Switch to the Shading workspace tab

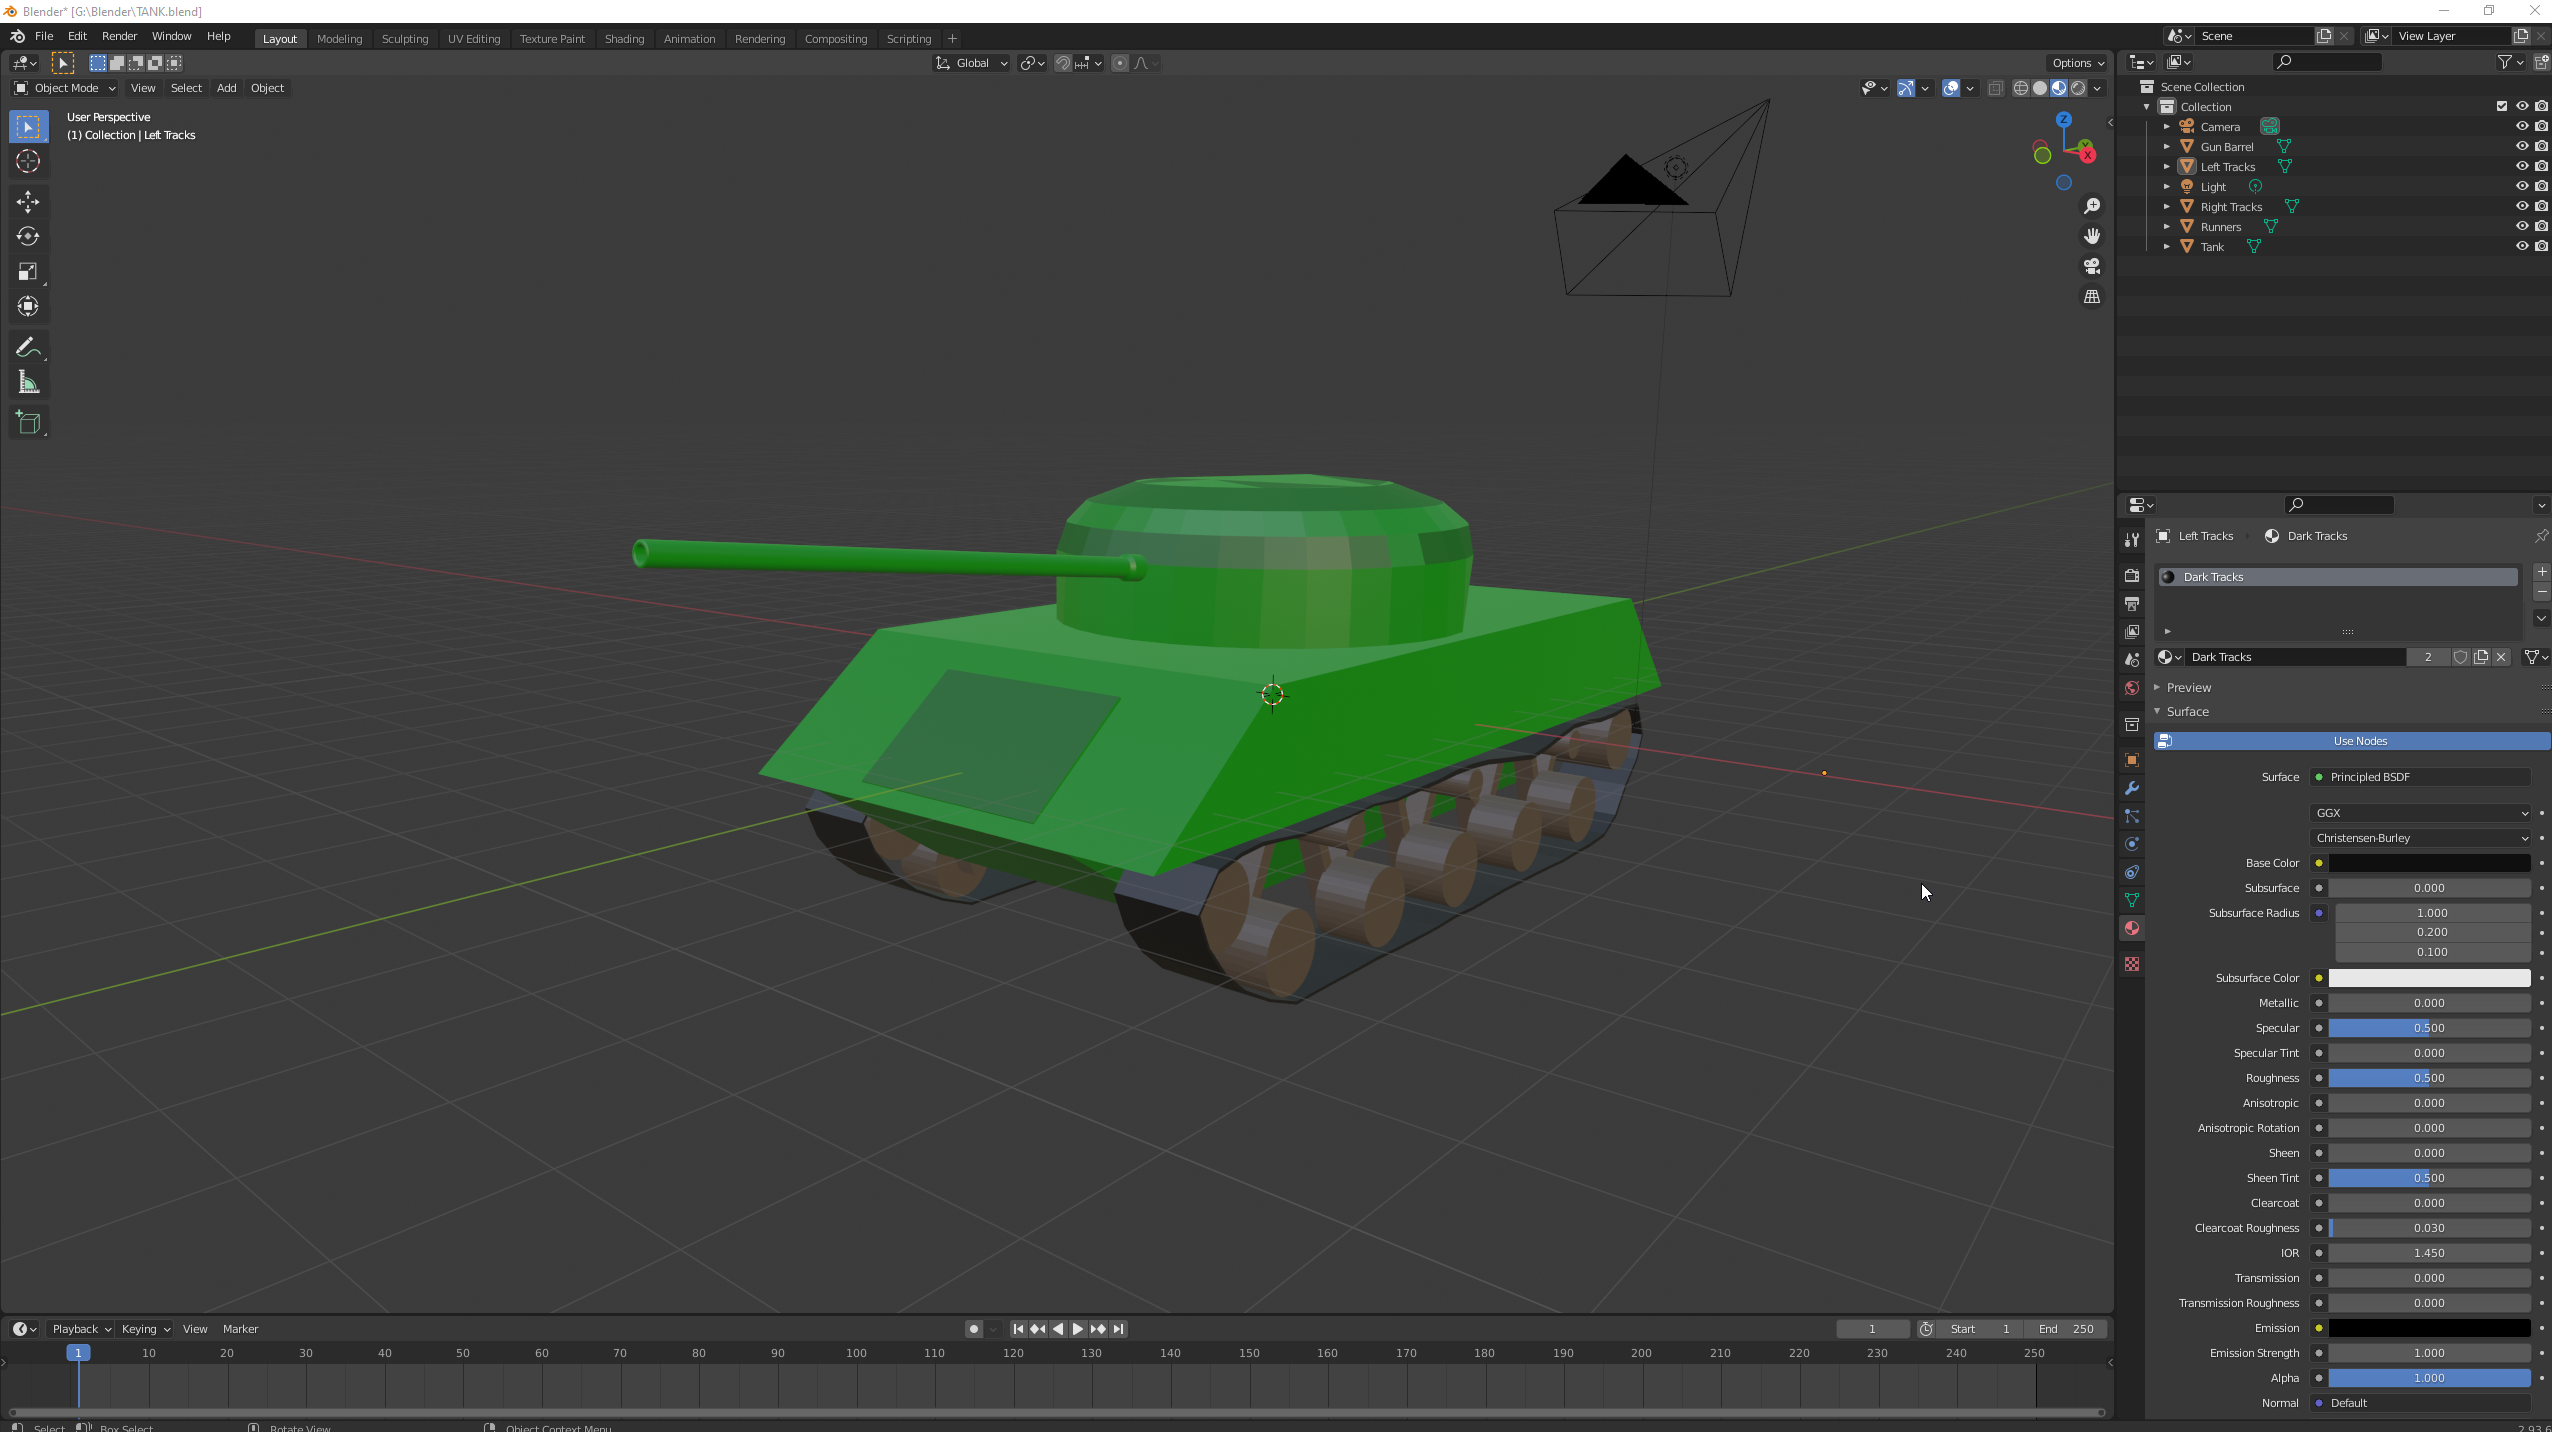pyautogui.click(x=624, y=39)
